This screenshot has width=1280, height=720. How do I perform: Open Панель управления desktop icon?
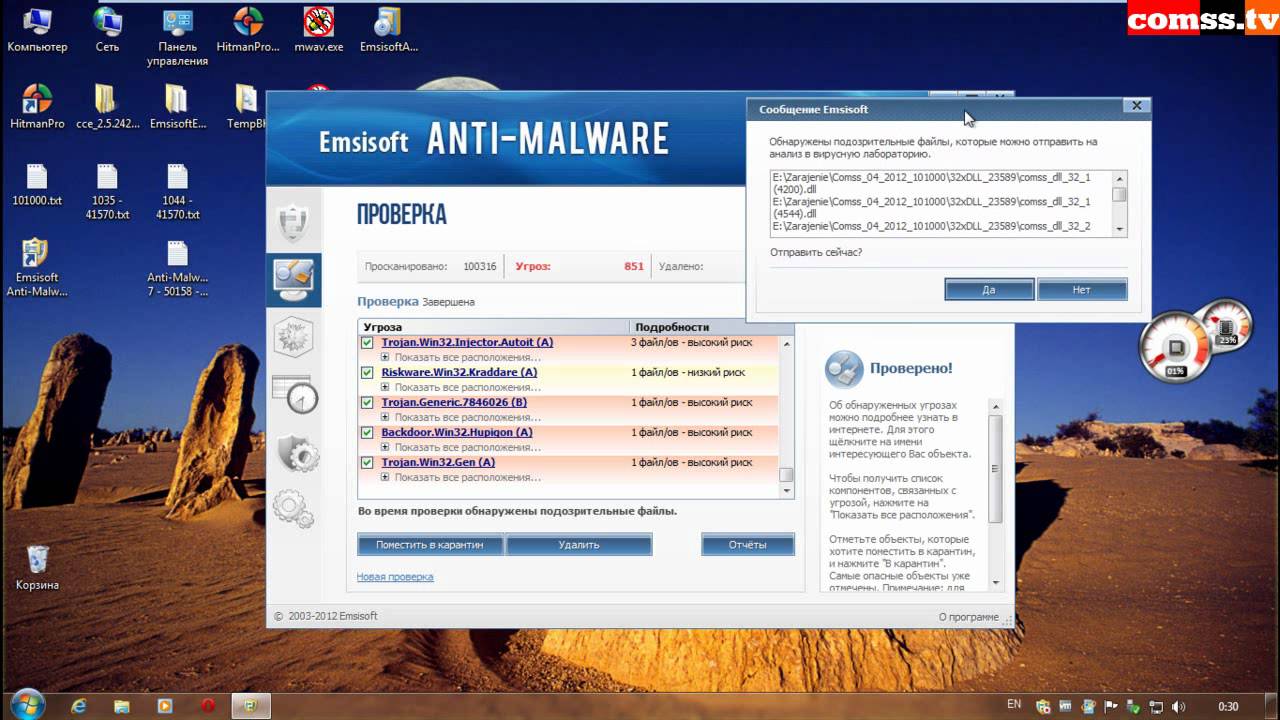click(177, 37)
